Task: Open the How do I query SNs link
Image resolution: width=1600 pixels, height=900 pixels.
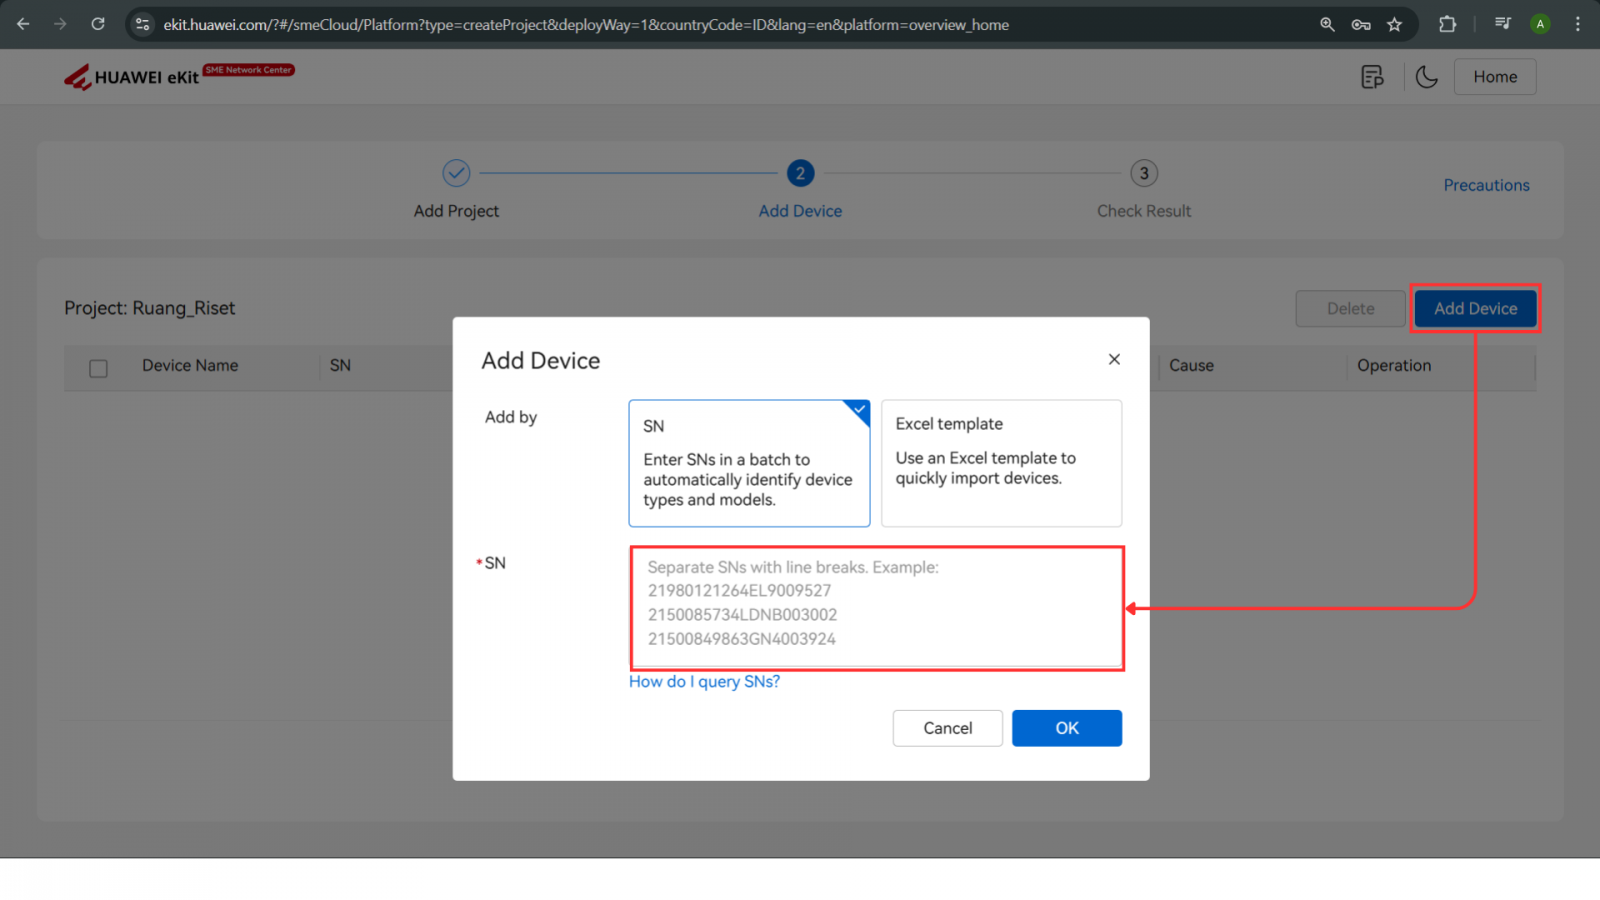Action: [704, 682]
